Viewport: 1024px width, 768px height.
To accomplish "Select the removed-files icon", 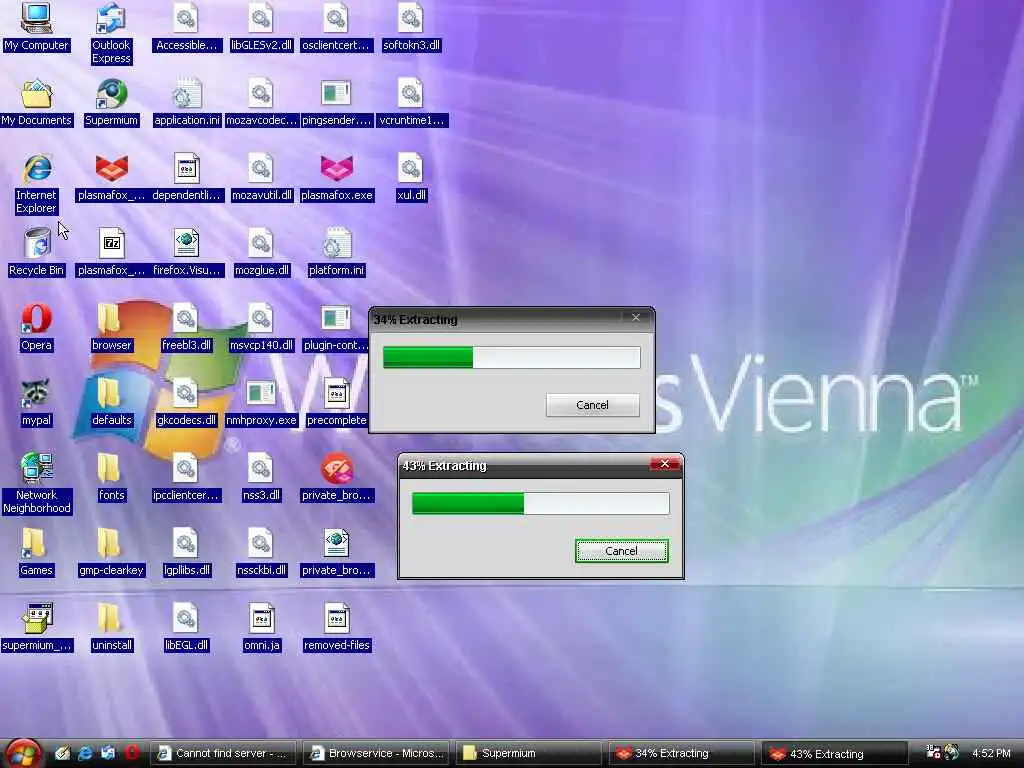I will (336, 619).
